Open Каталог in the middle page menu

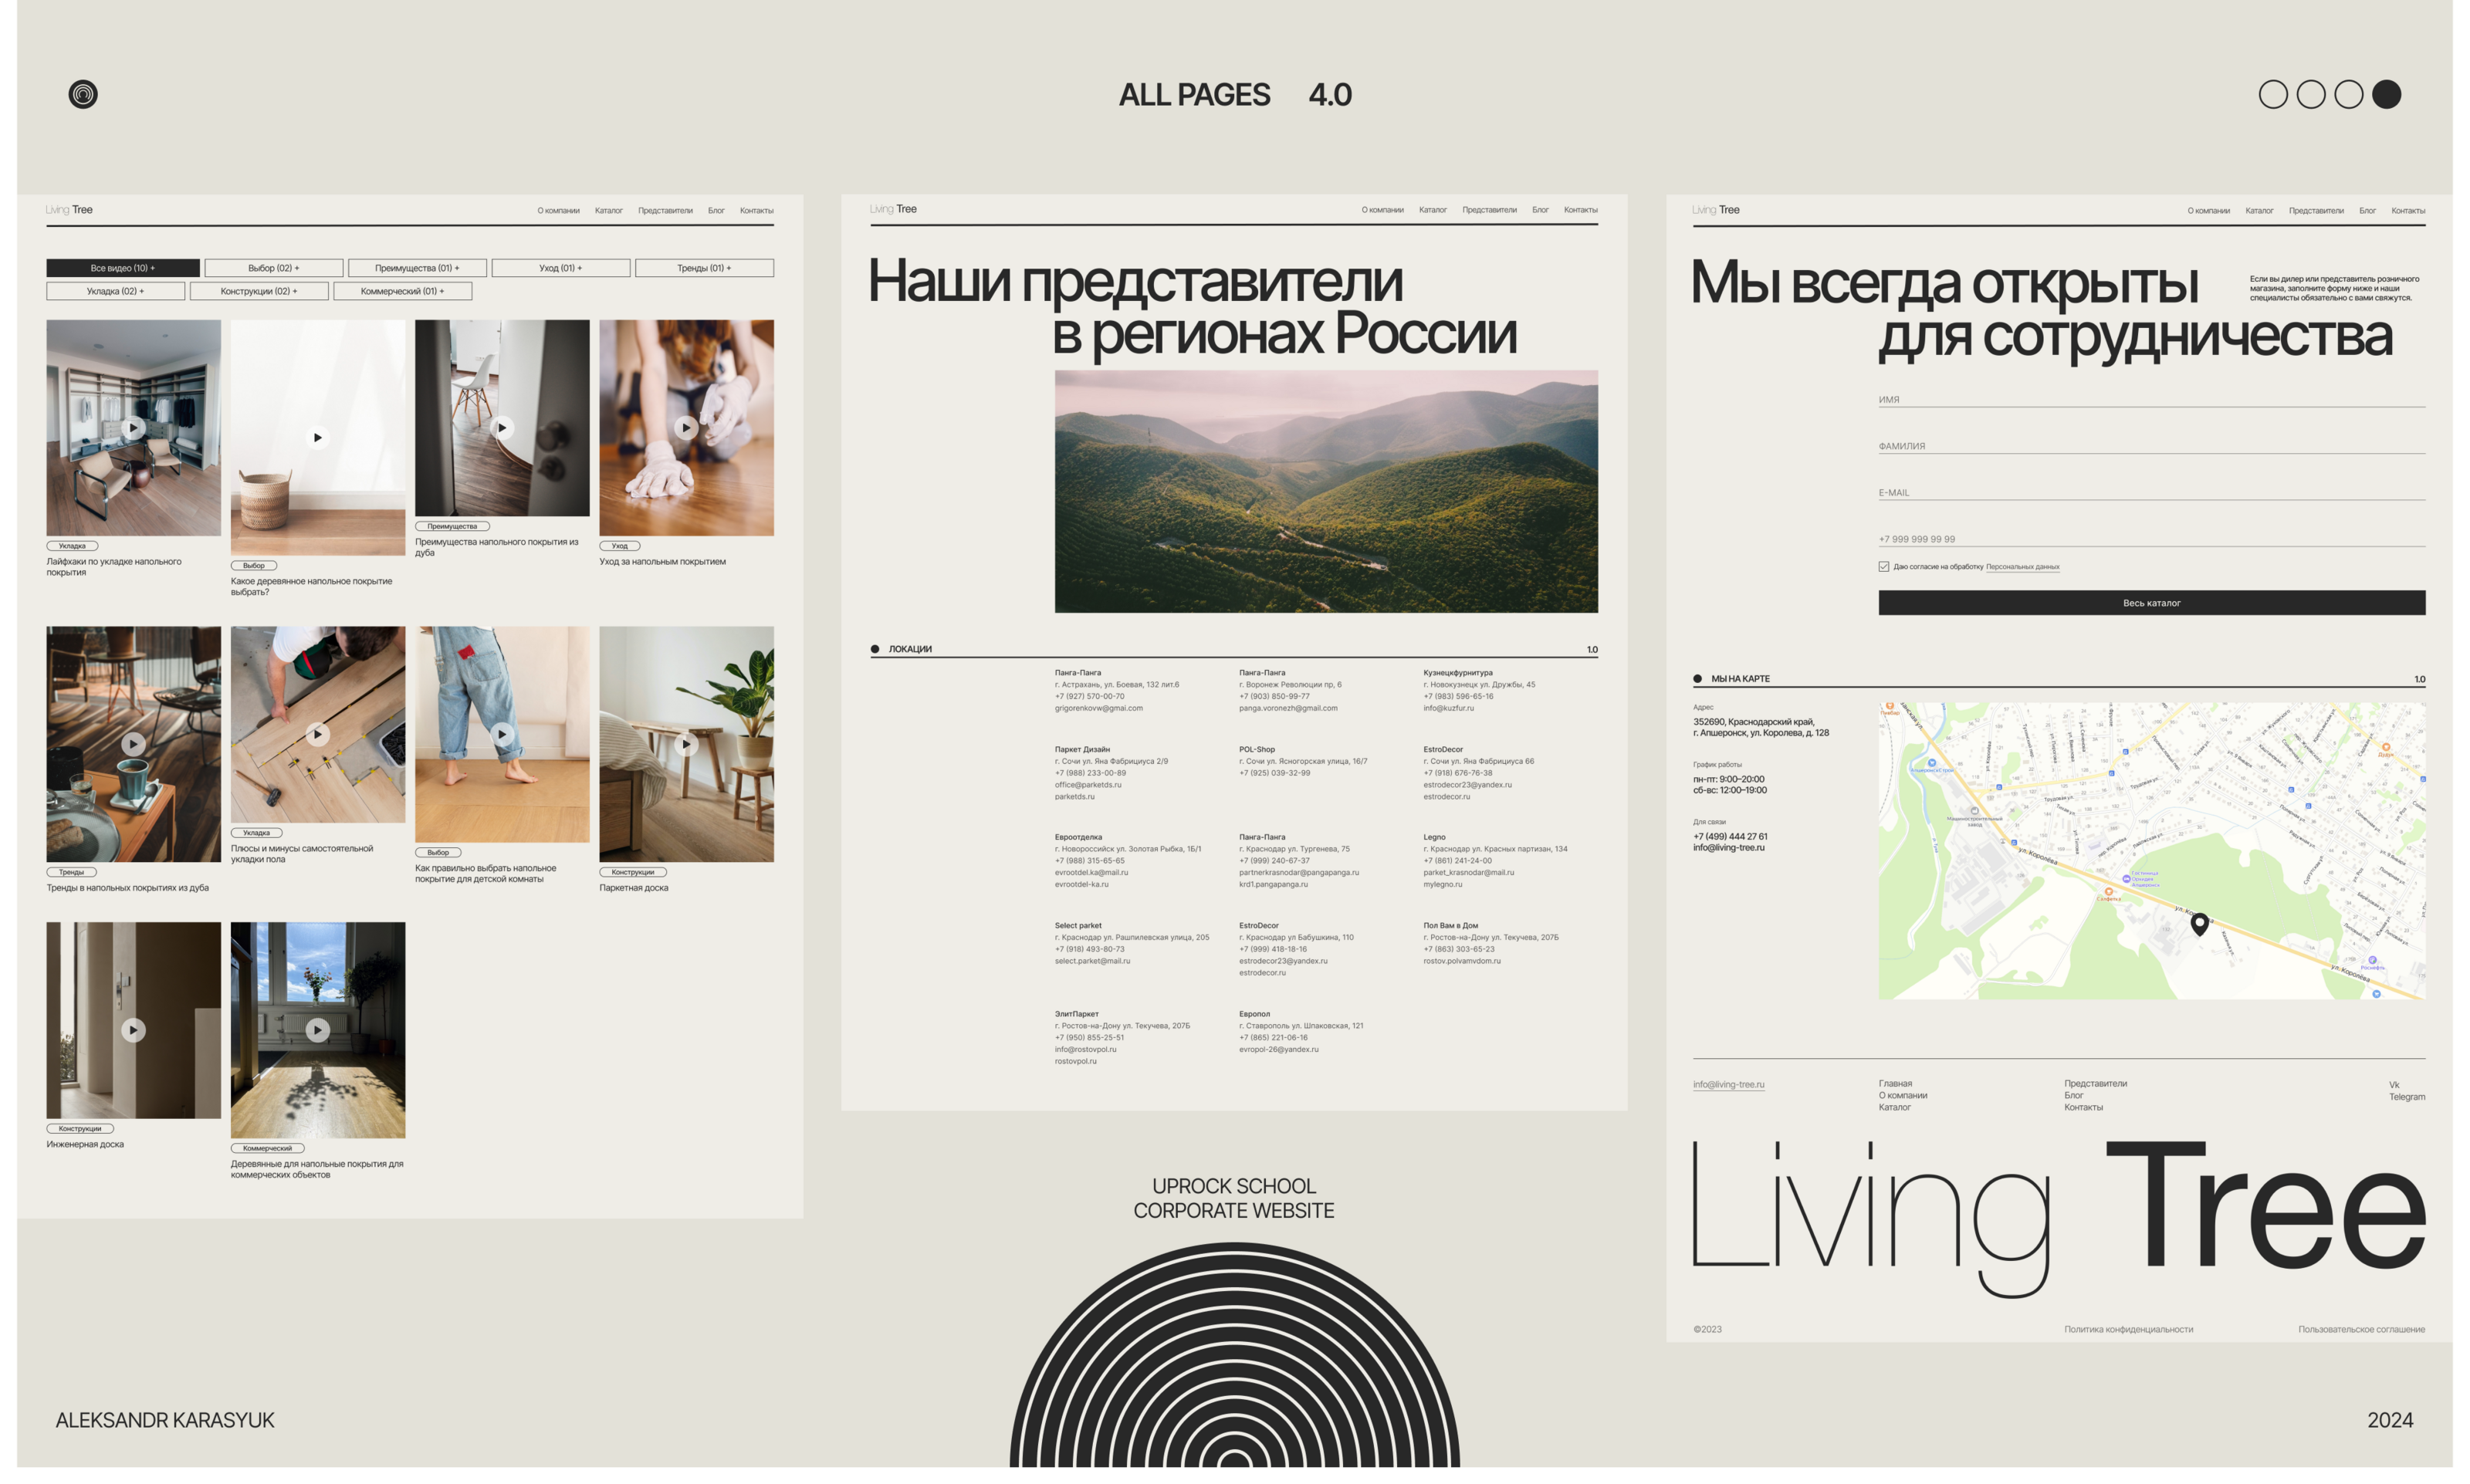[x=1432, y=210]
